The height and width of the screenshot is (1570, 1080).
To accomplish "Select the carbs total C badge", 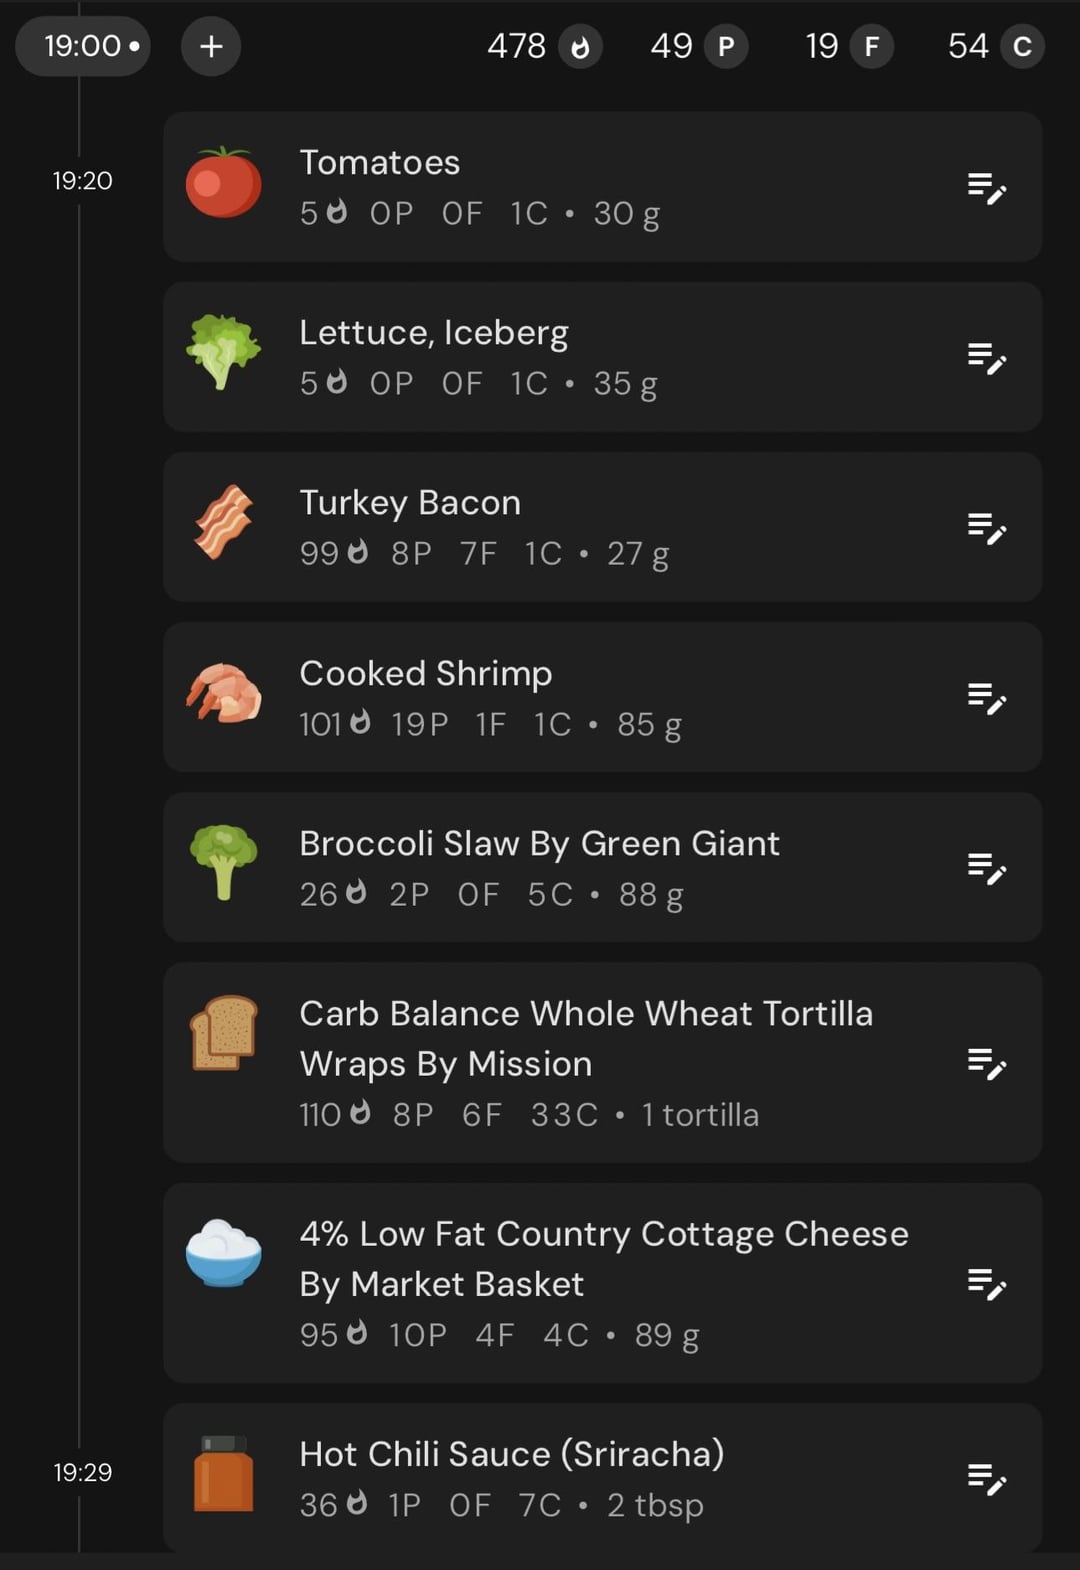I will (x=1022, y=46).
